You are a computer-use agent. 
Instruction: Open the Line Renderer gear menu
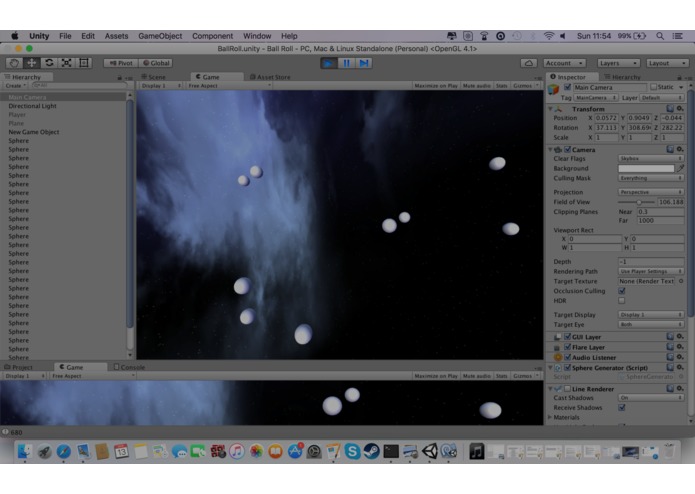click(x=680, y=389)
